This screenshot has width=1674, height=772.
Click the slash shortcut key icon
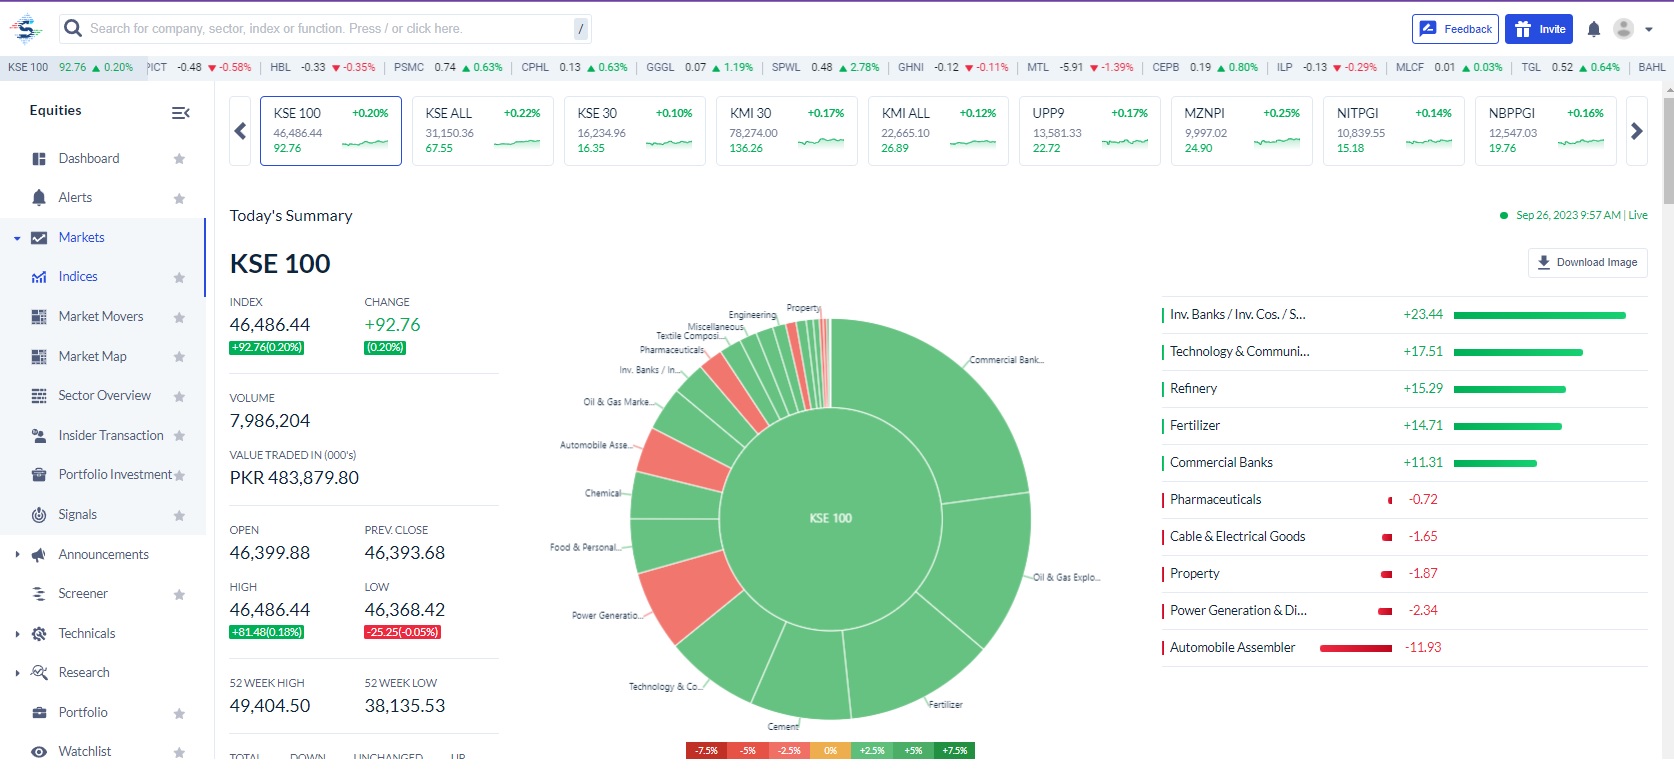(580, 29)
